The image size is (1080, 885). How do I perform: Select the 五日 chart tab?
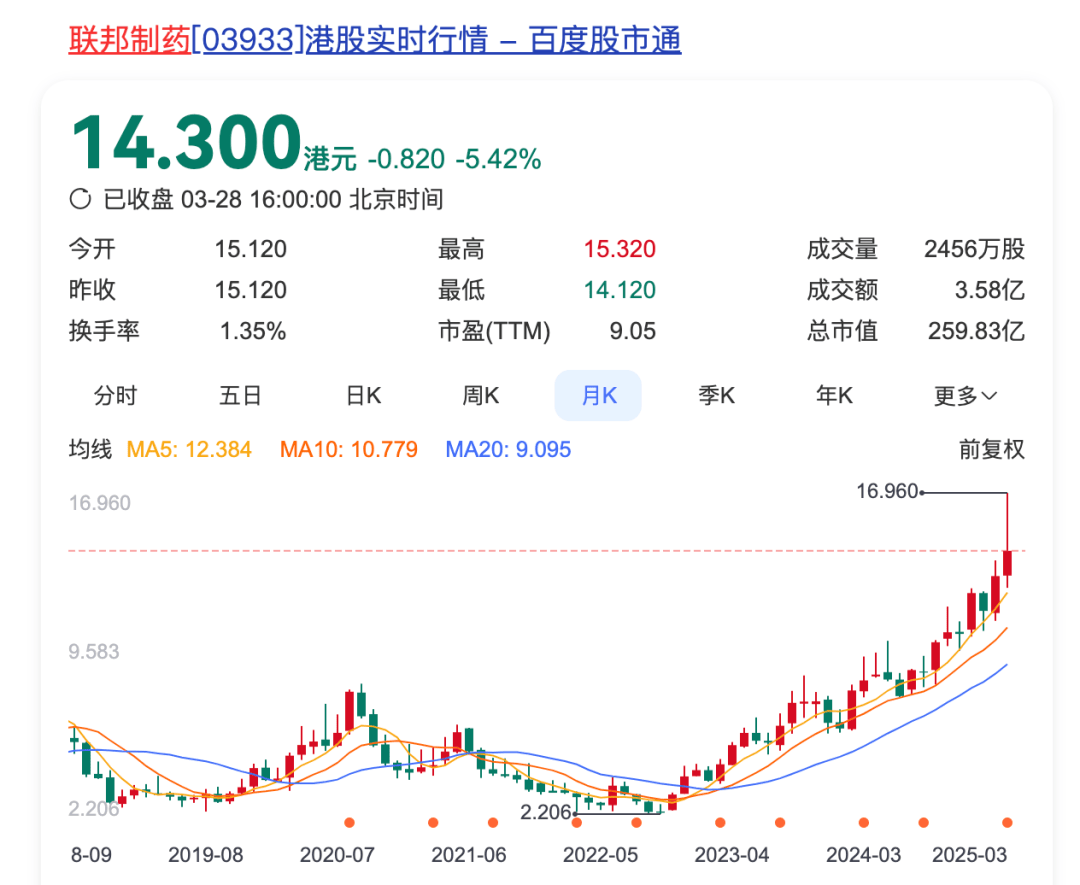[240, 395]
